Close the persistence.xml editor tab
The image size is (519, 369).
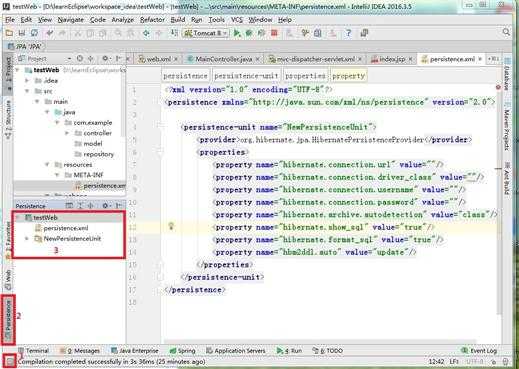(x=480, y=59)
